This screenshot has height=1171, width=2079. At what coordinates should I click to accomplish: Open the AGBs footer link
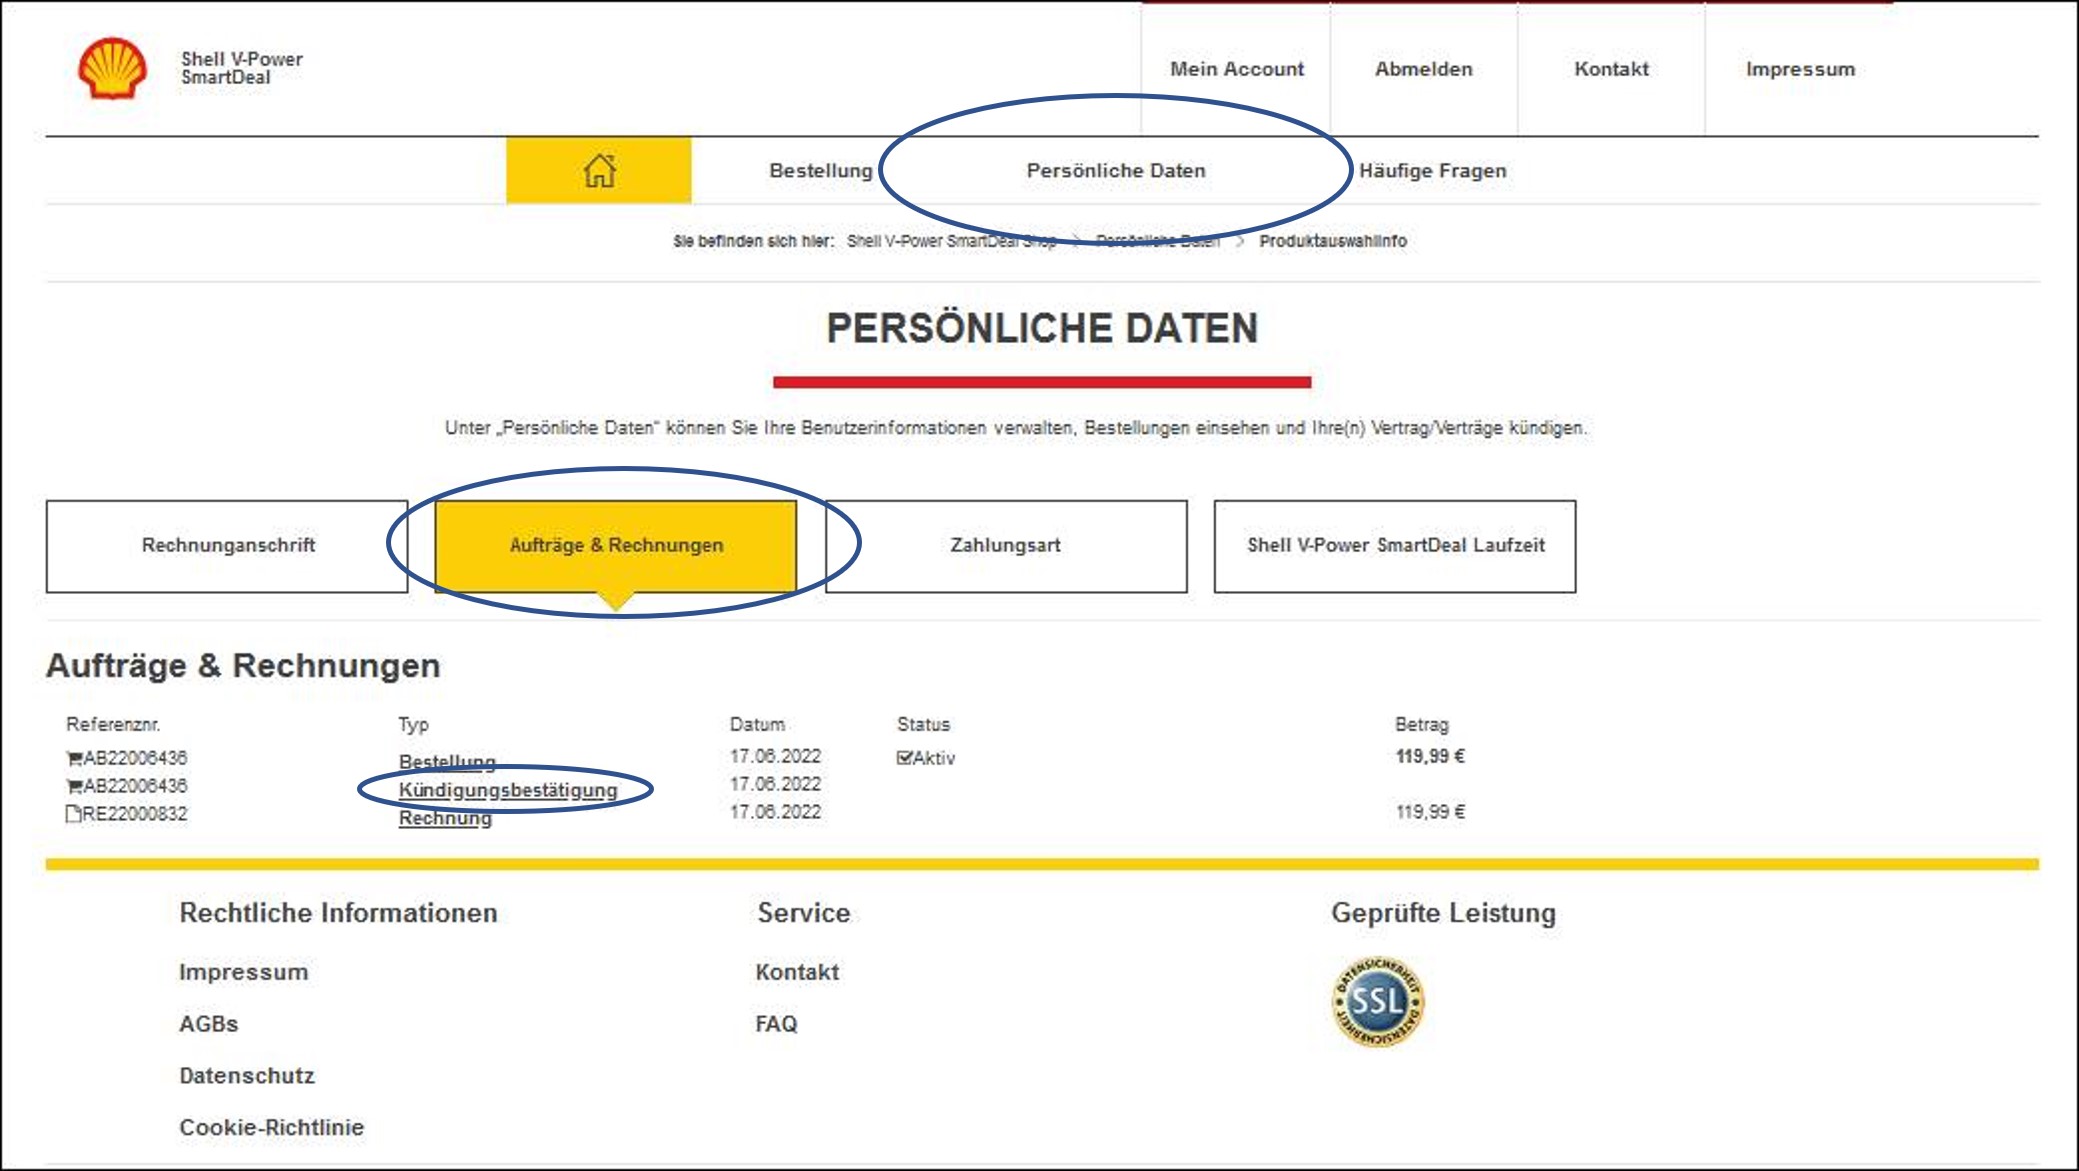(x=209, y=1024)
